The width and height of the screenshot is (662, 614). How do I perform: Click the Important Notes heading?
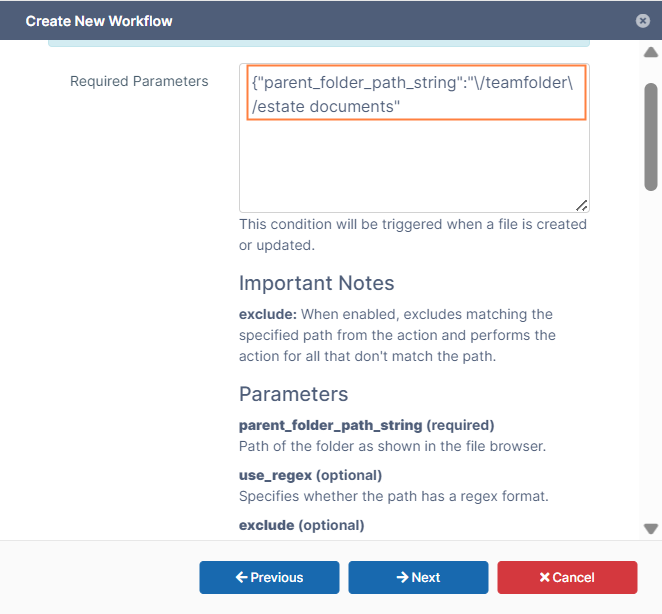[316, 283]
